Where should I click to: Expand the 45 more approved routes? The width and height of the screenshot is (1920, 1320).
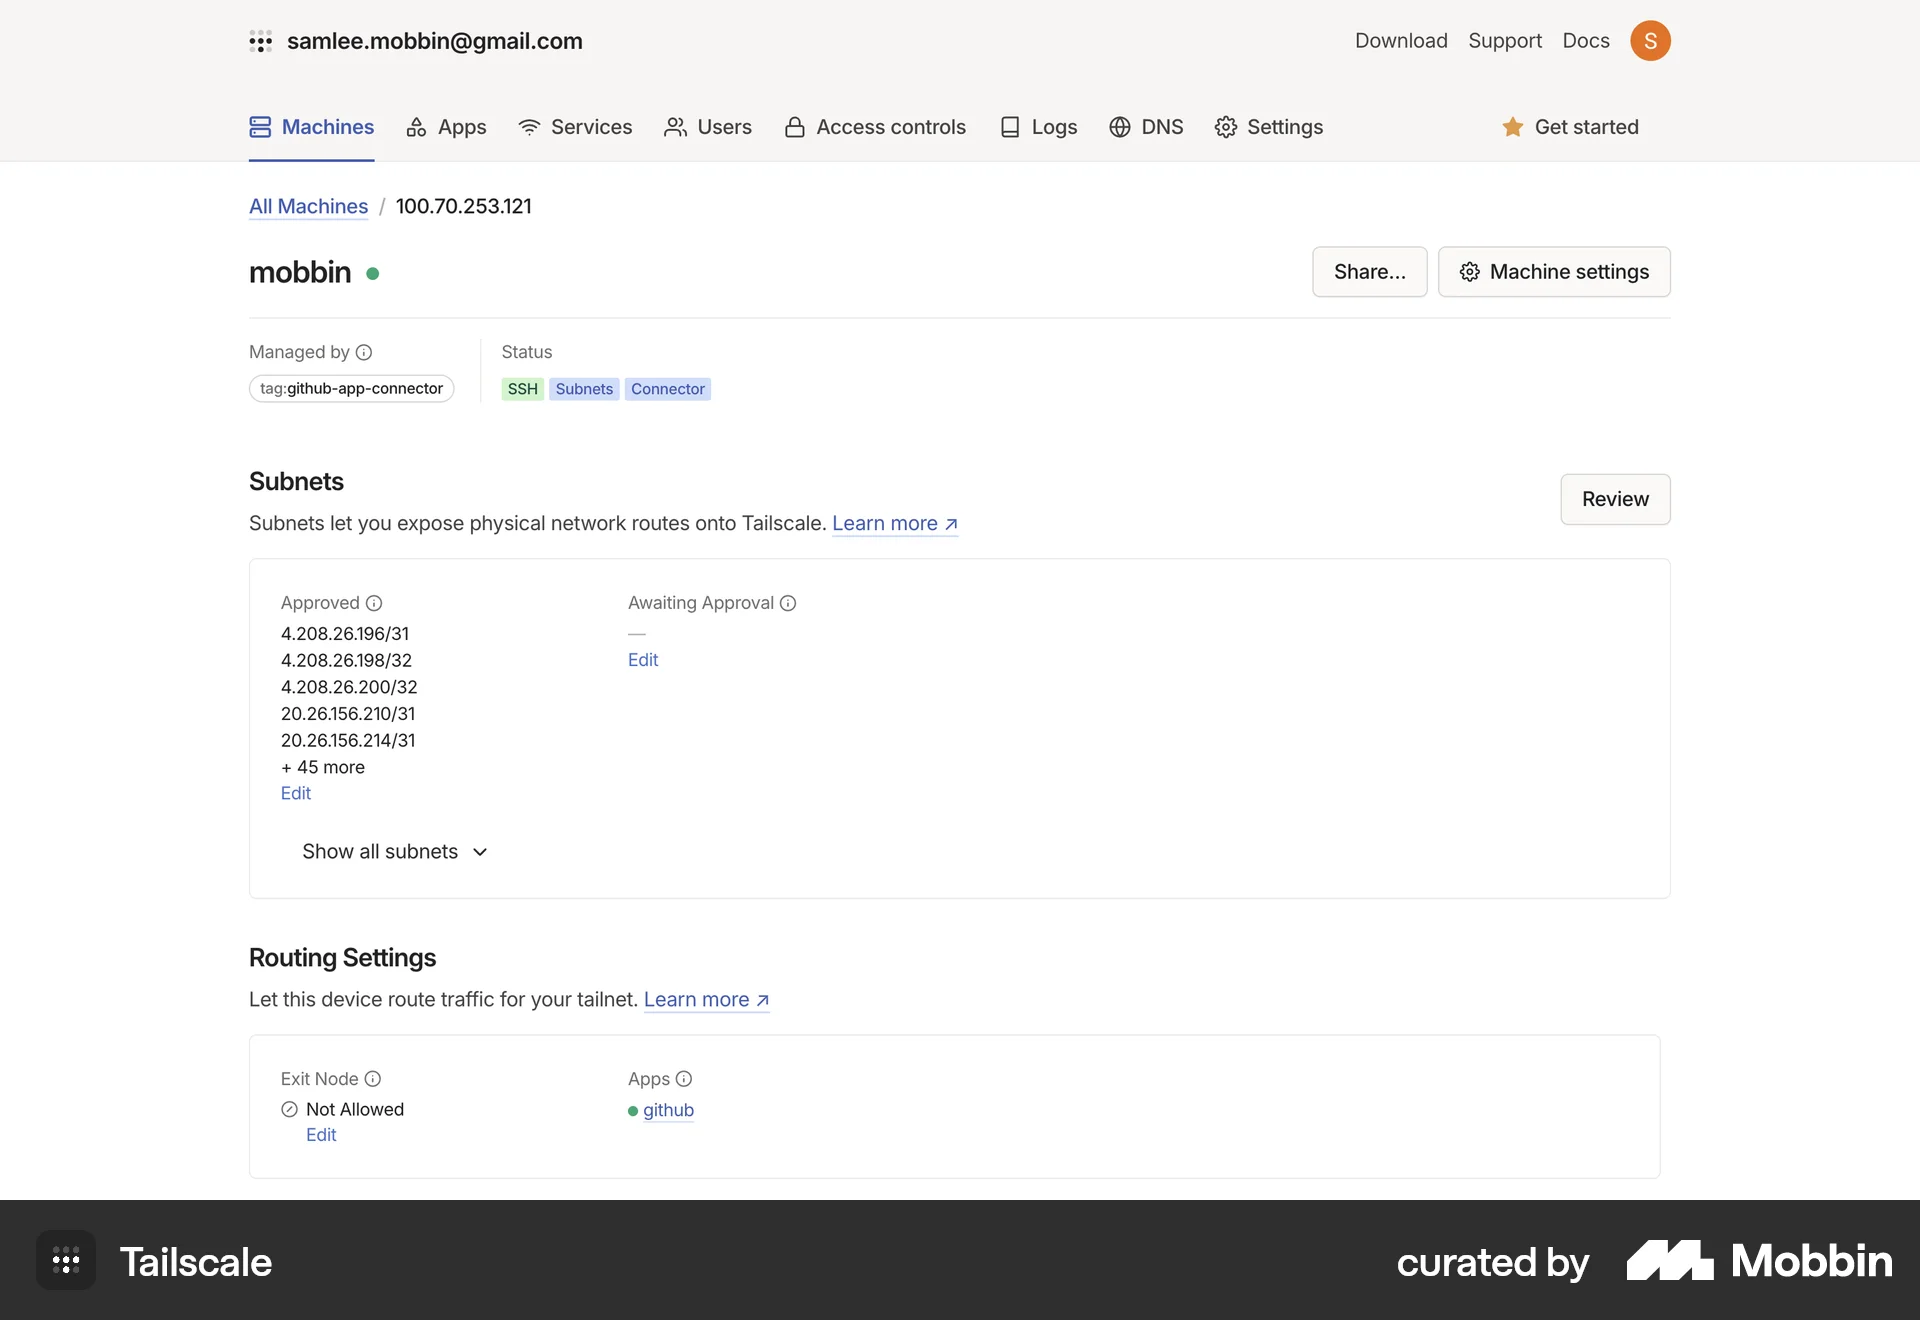[x=322, y=767]
